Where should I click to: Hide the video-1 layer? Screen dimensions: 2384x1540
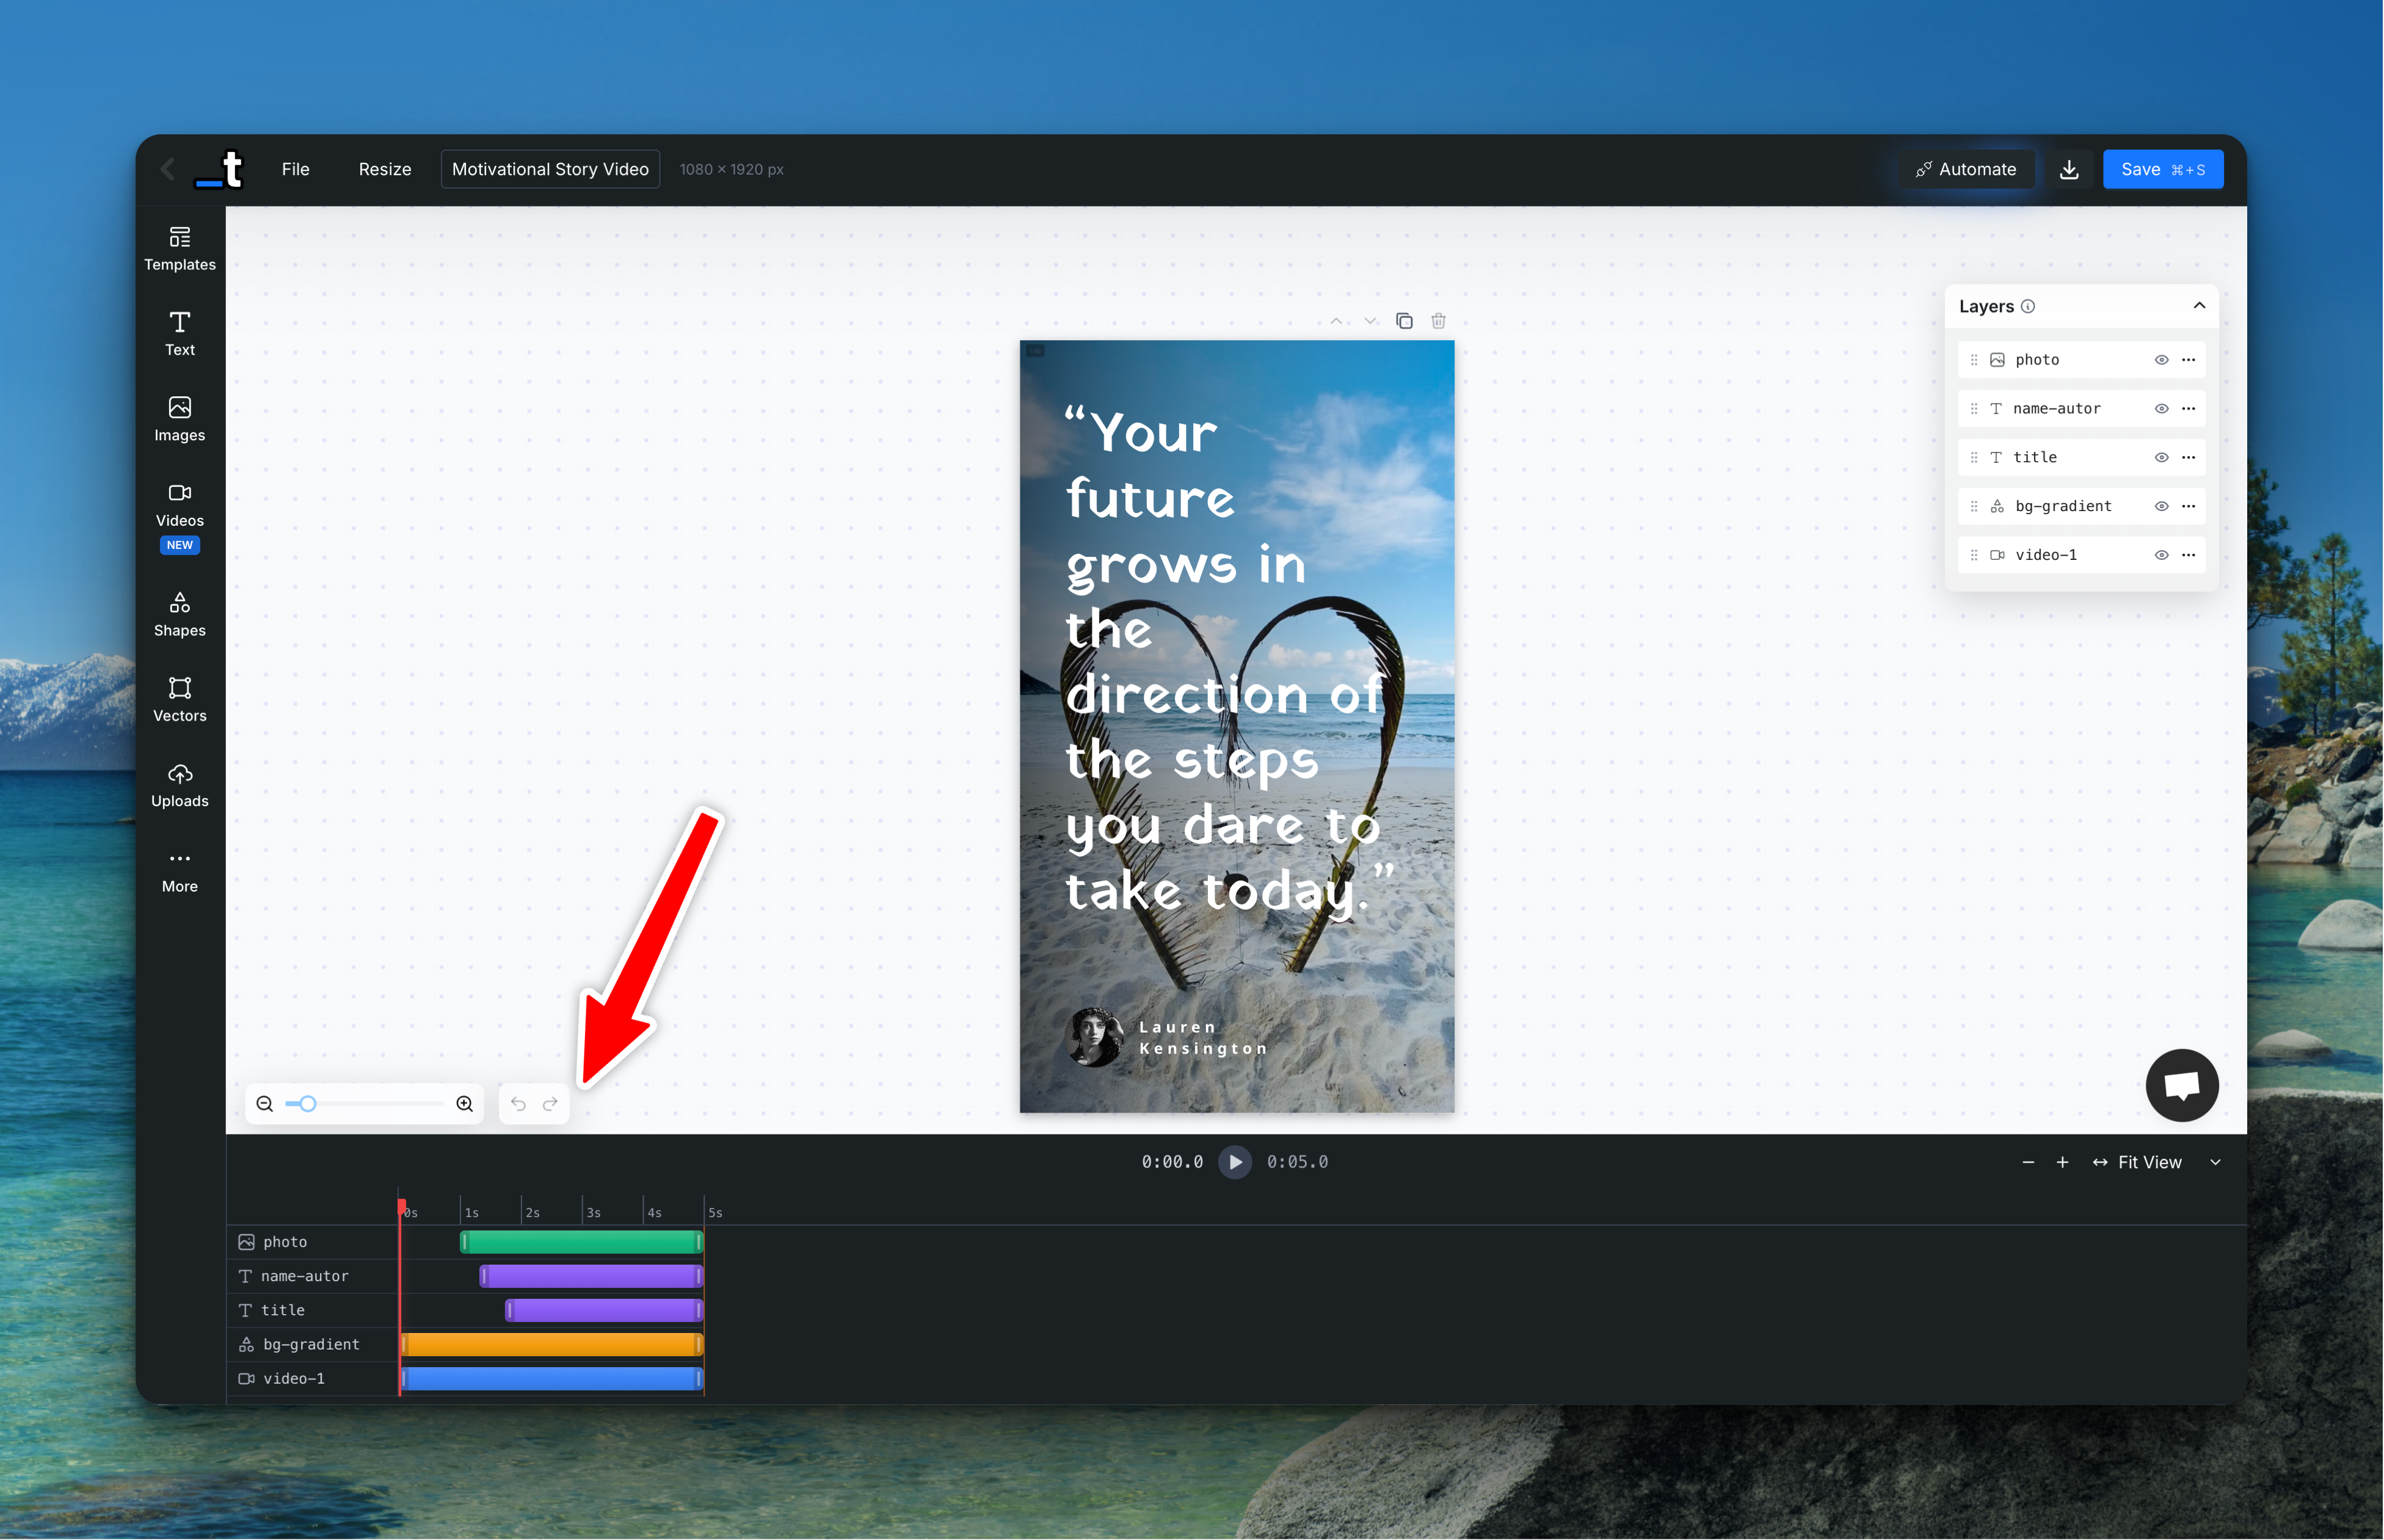click(x=2161, y=554)
